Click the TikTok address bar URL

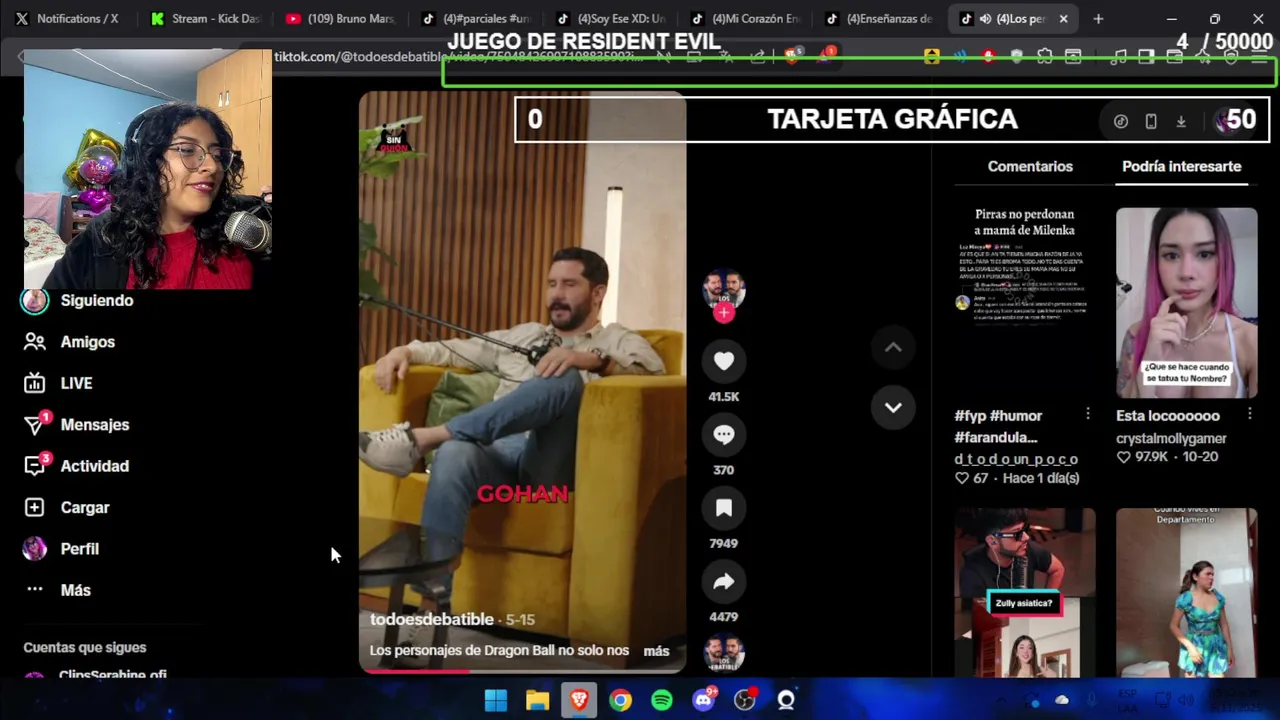coord(461,57)
